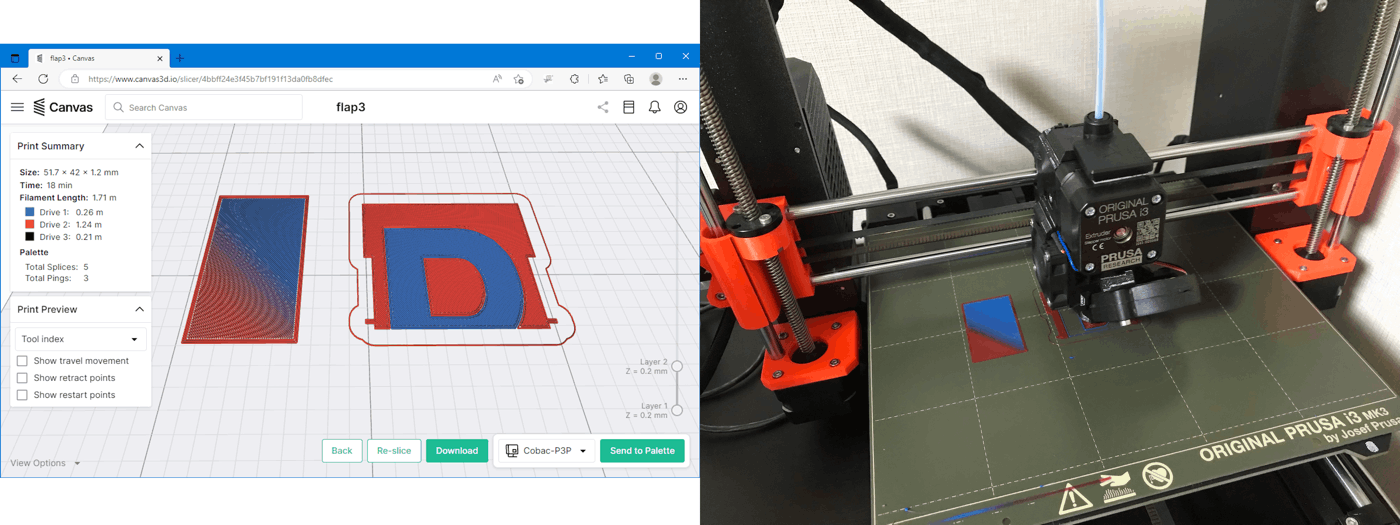This screenshot has height=525, width=1400.
Task: Click the search magnifier icon in Canvas
Action: point(119,107)
